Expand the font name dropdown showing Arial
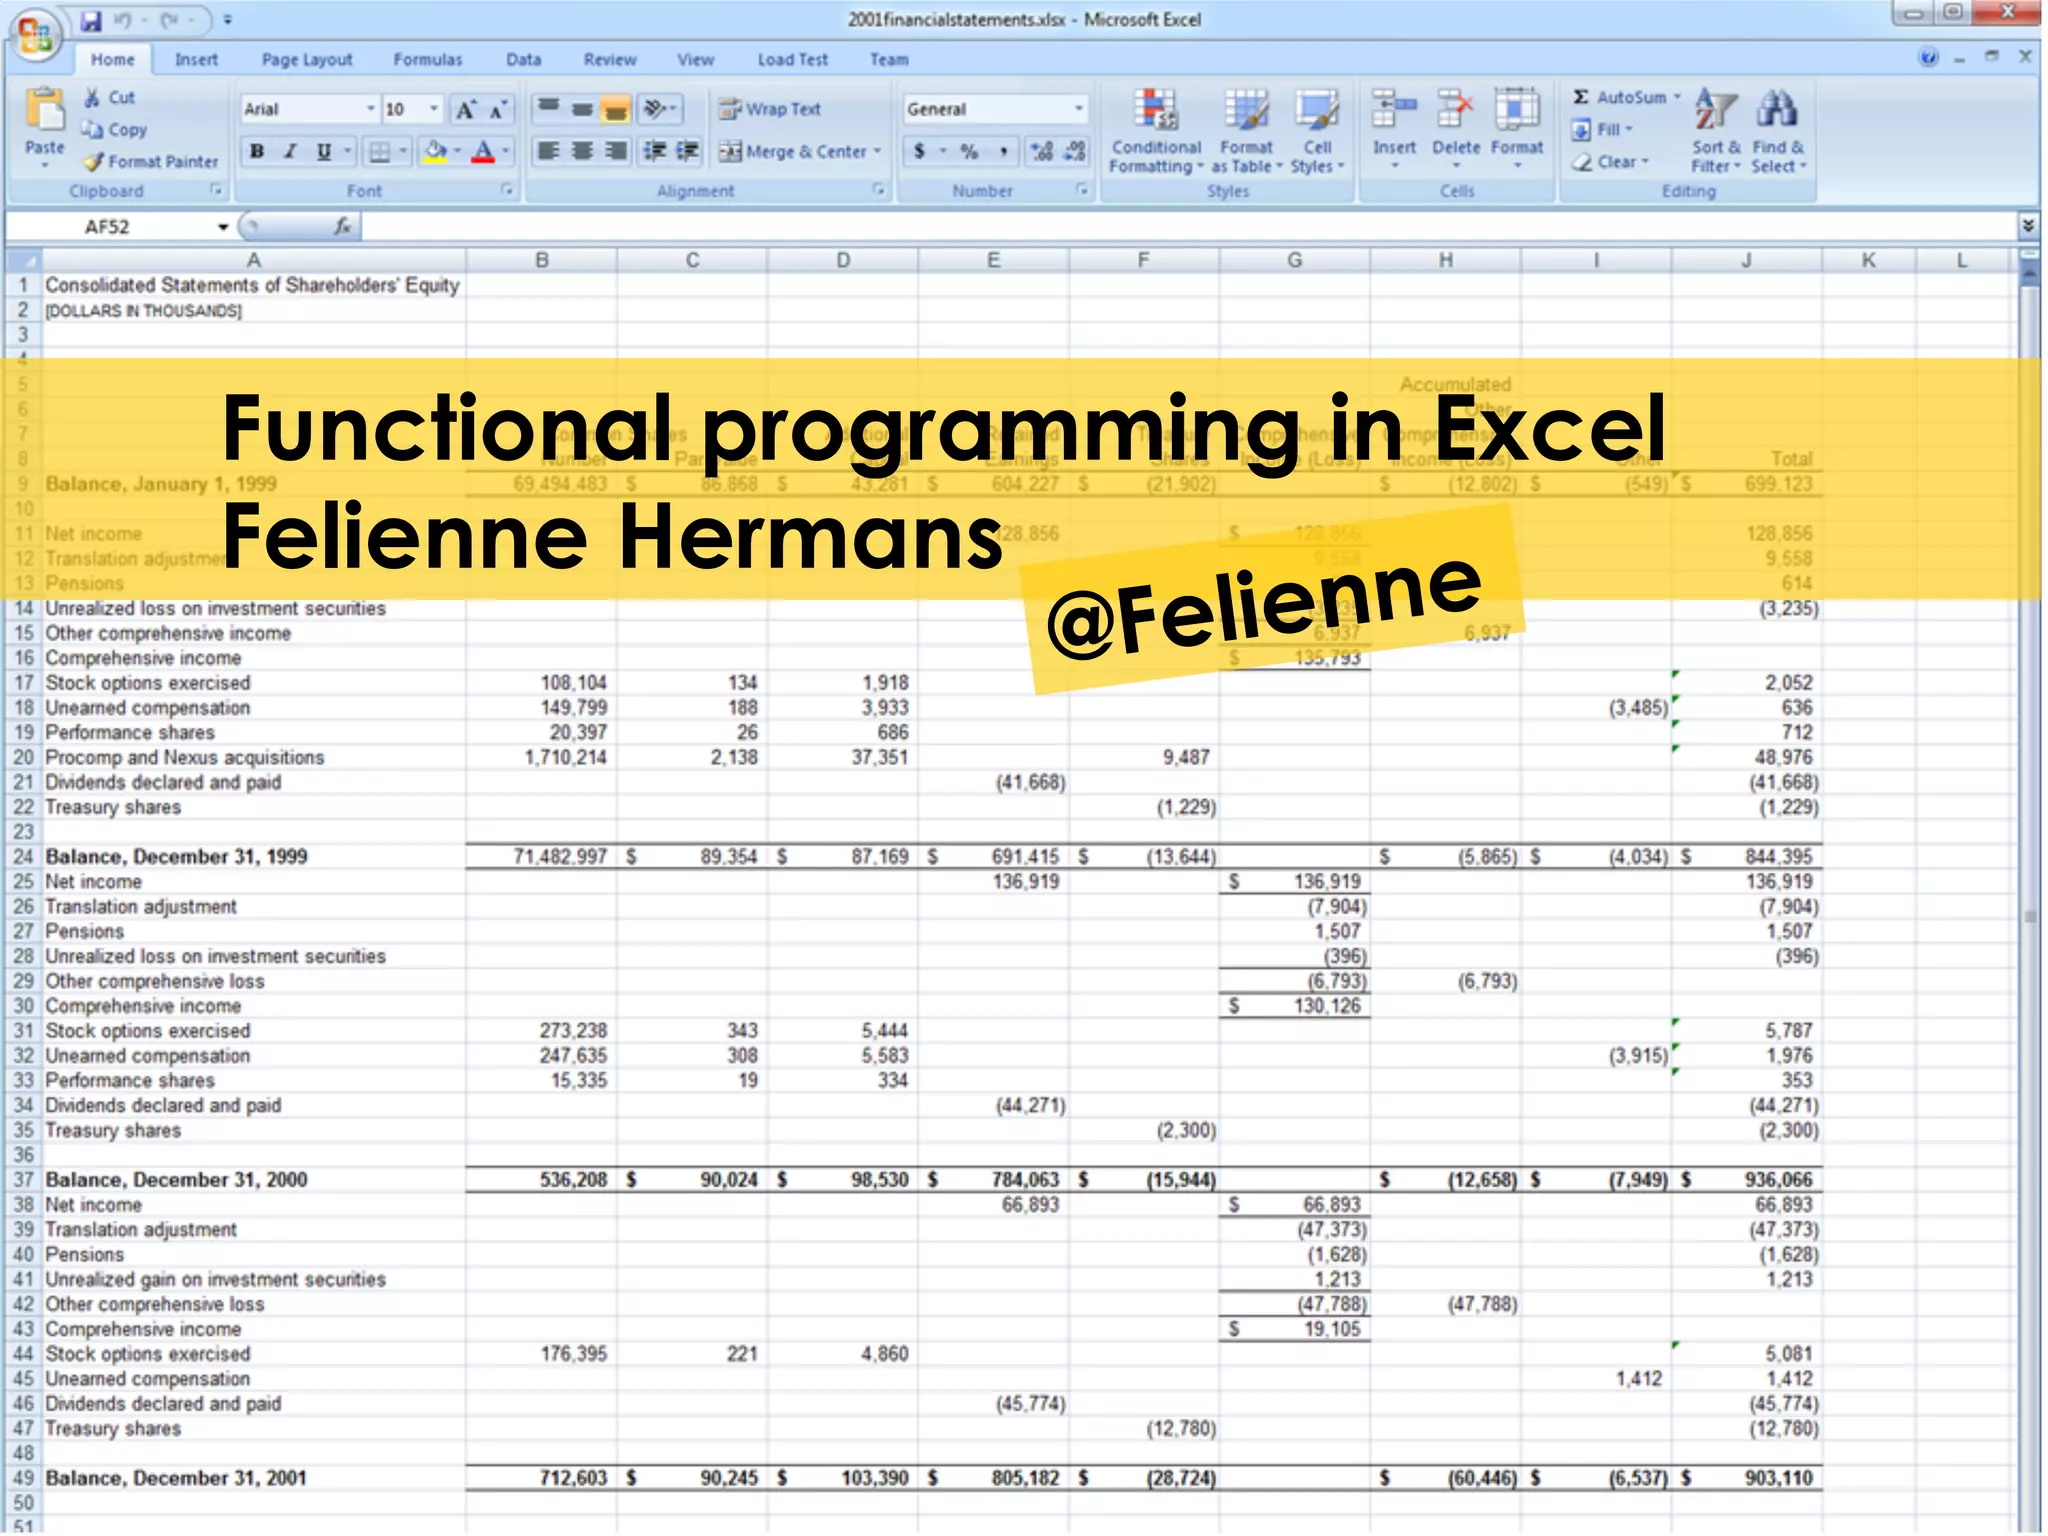Viewport: 2048px width, 1536px height. pyautogui.click(x=370, y=109)
